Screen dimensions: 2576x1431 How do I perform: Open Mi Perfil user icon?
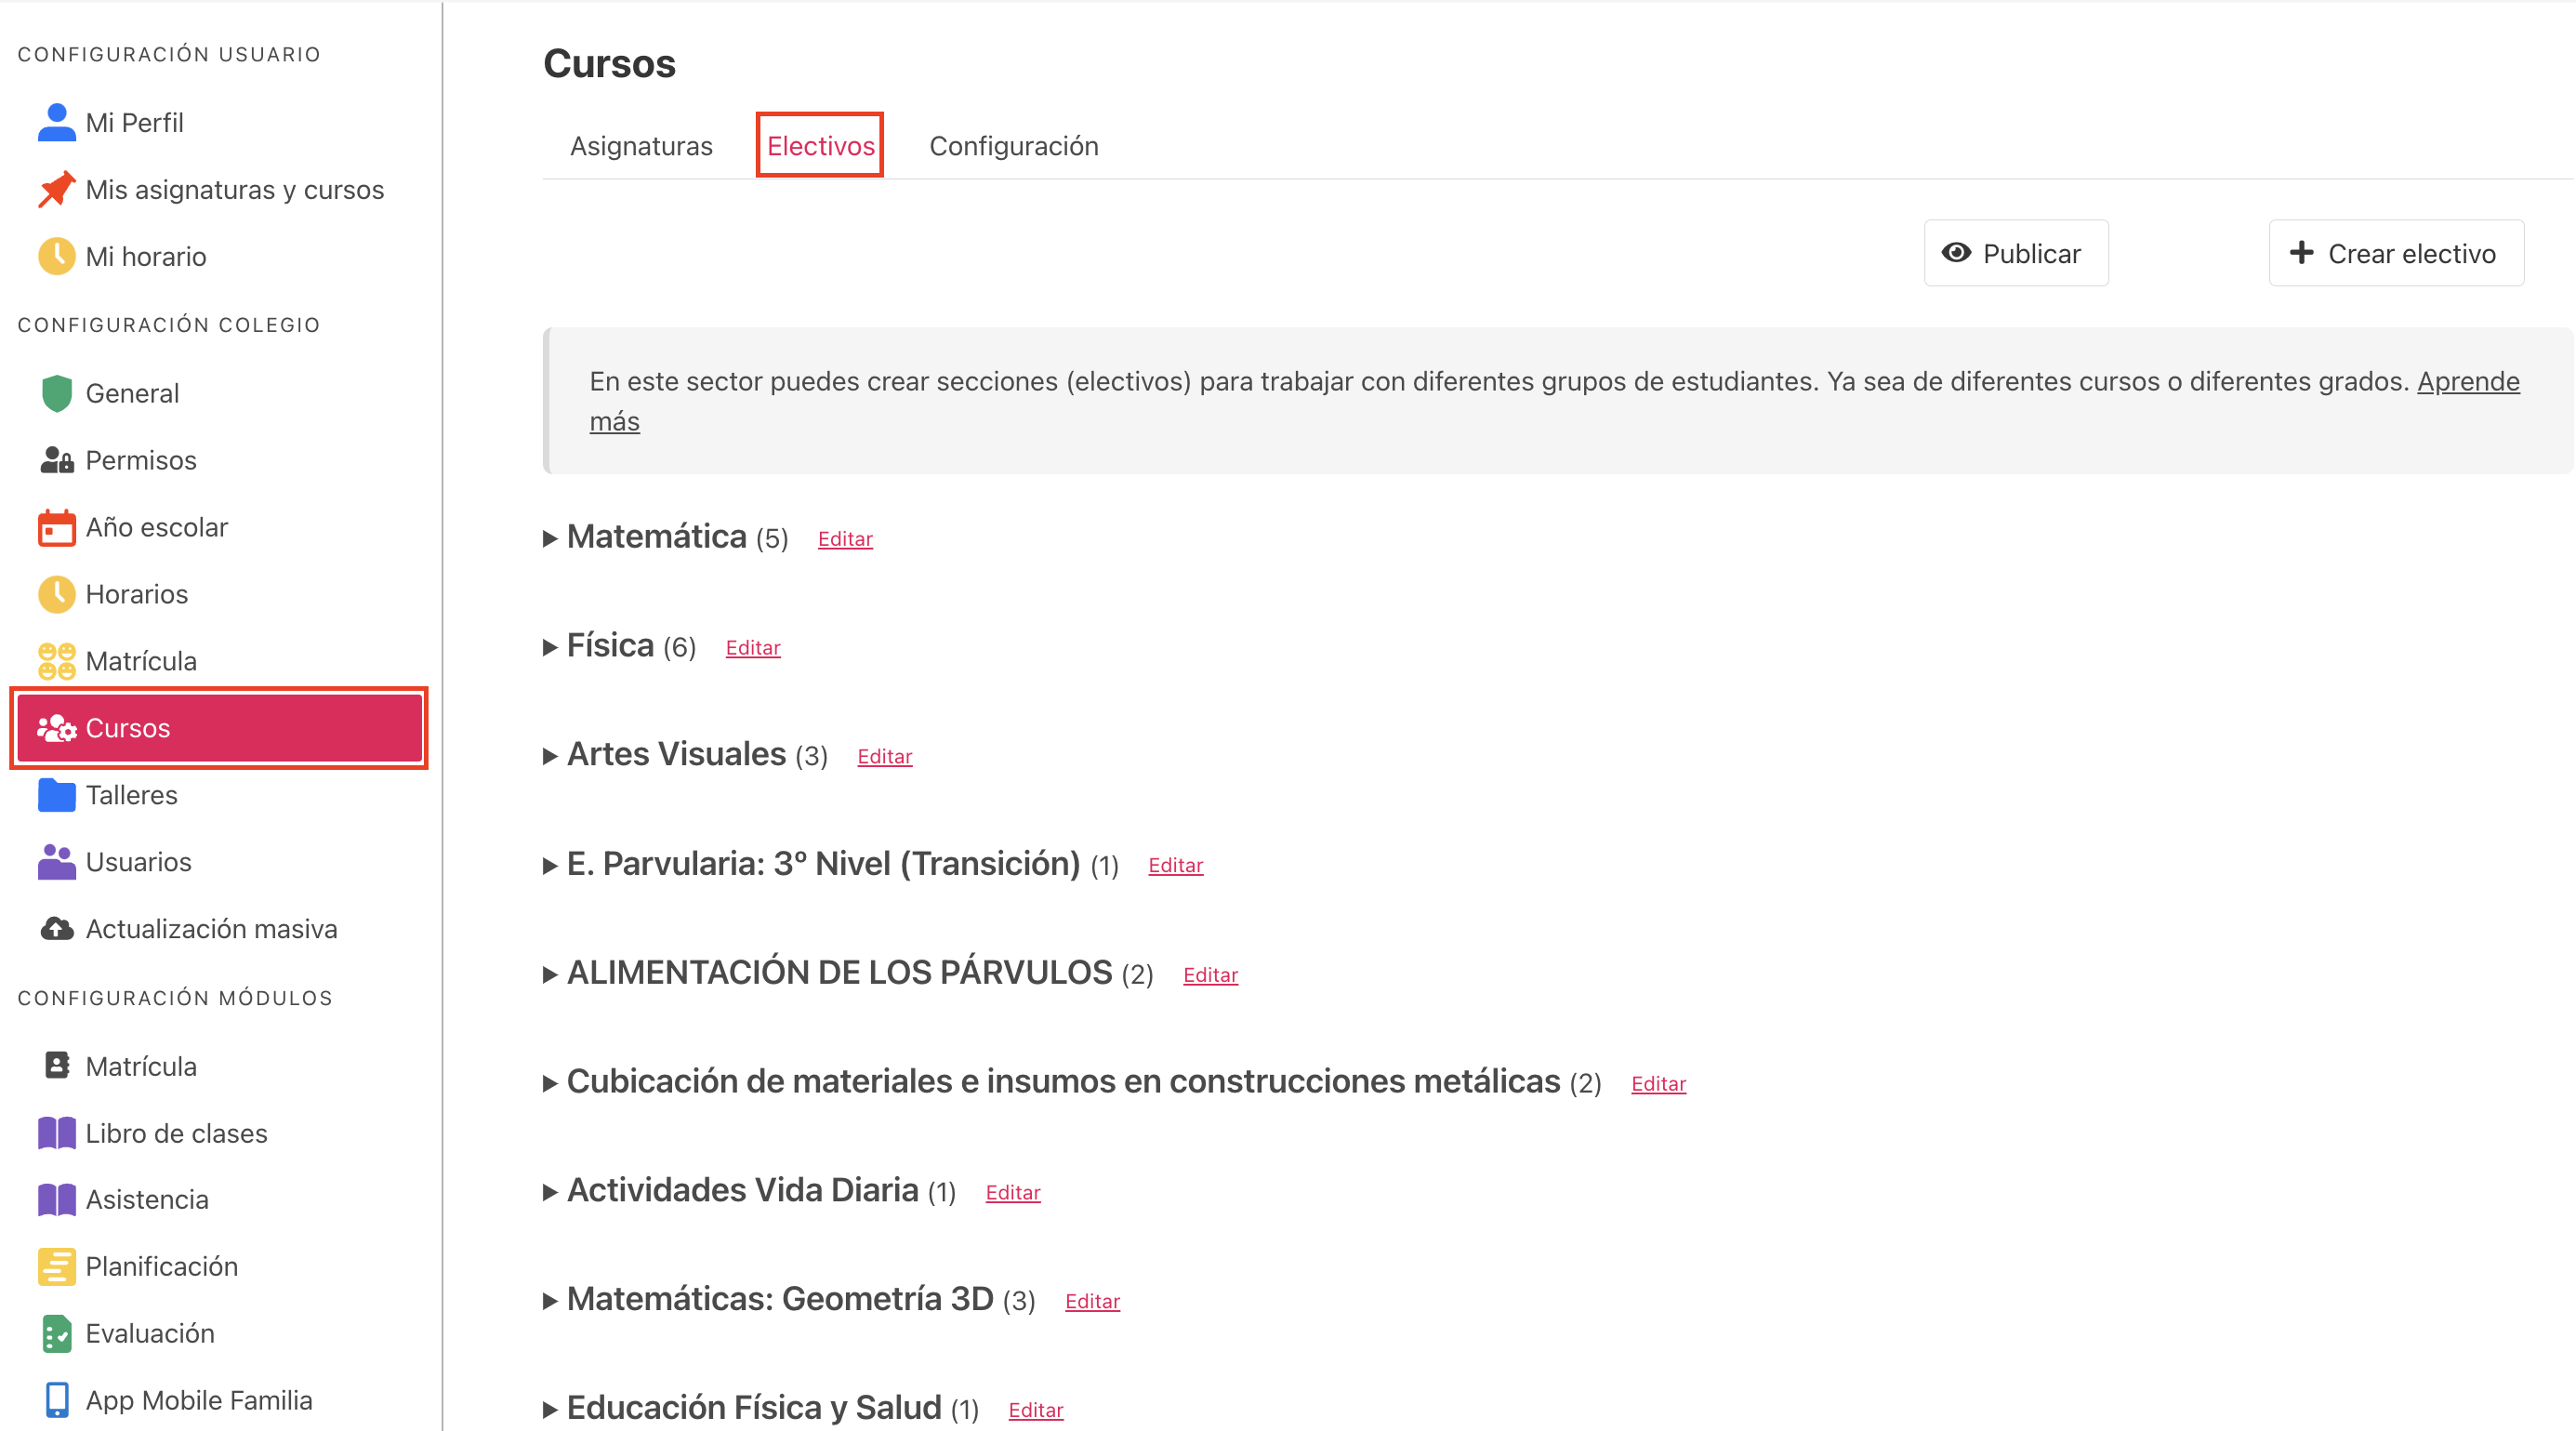point(56,122)
